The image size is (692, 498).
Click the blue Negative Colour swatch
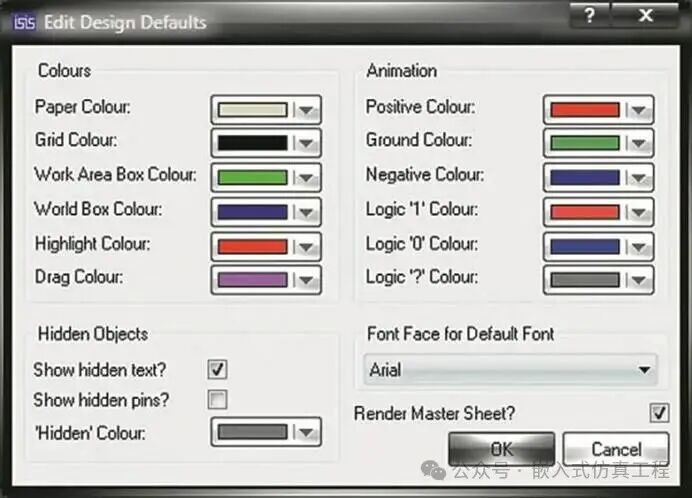[585, 177]
